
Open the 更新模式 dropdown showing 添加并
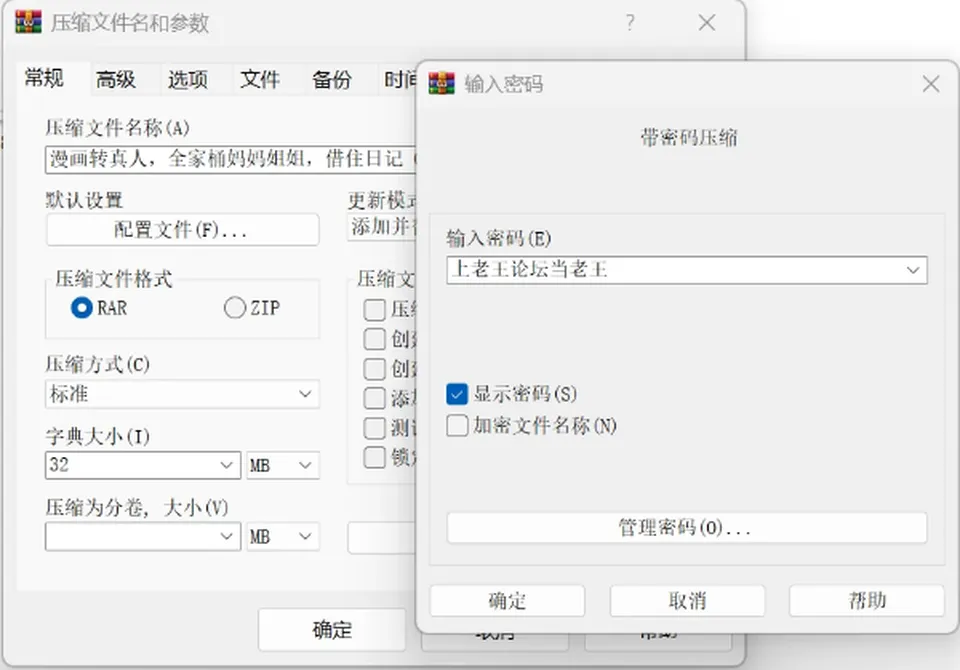point(381,227)
